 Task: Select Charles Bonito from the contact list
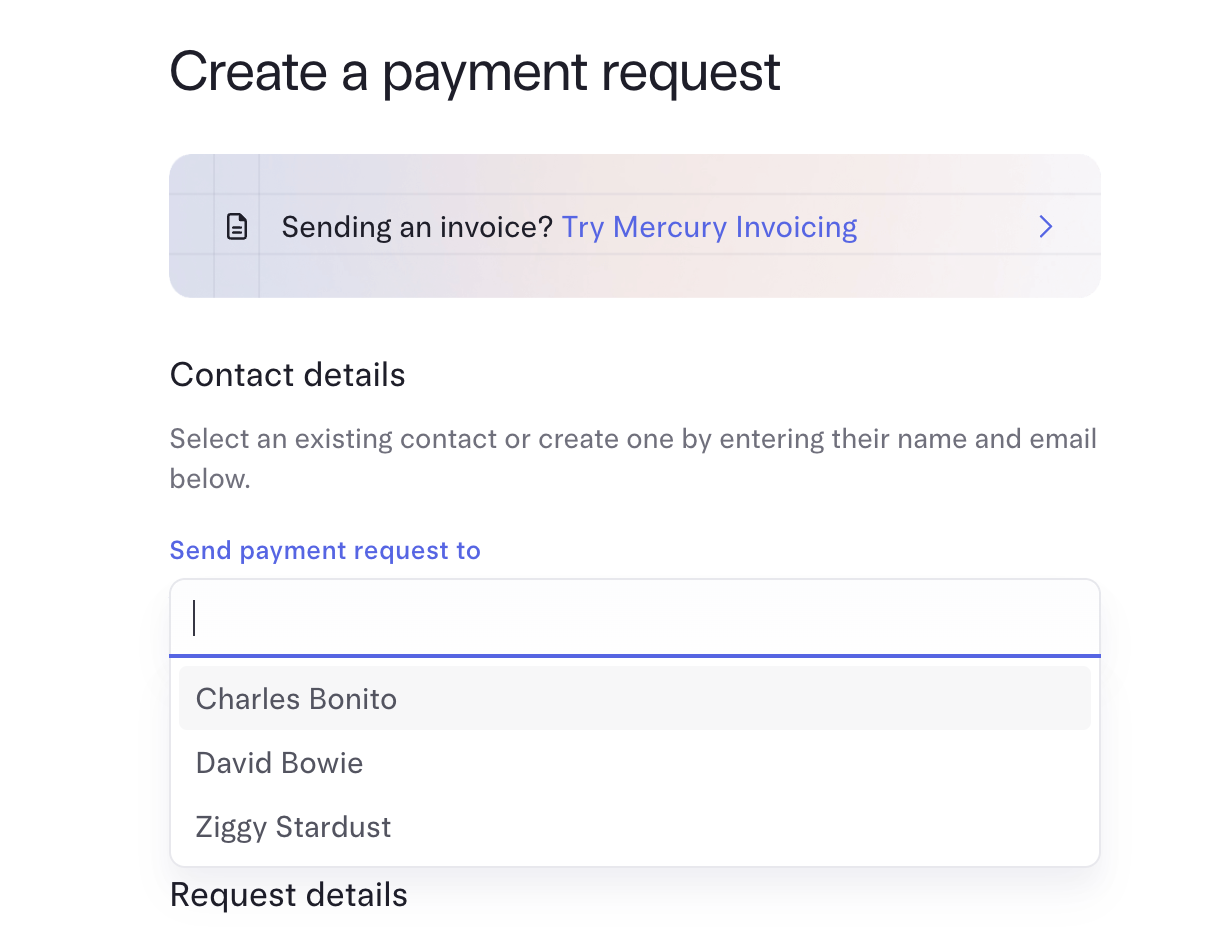tap(635, 698)
